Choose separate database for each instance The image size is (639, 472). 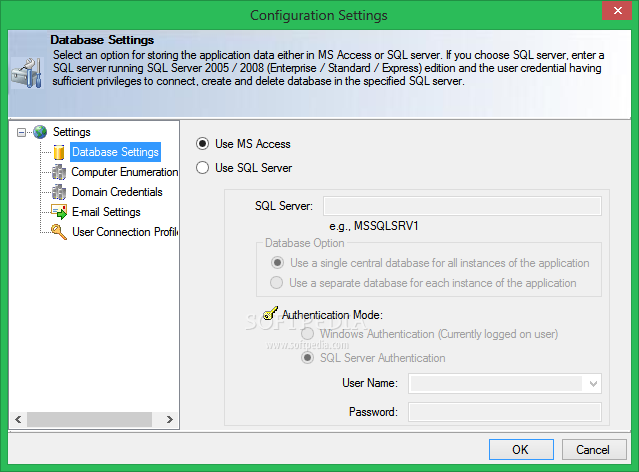[x=276, y=282]
